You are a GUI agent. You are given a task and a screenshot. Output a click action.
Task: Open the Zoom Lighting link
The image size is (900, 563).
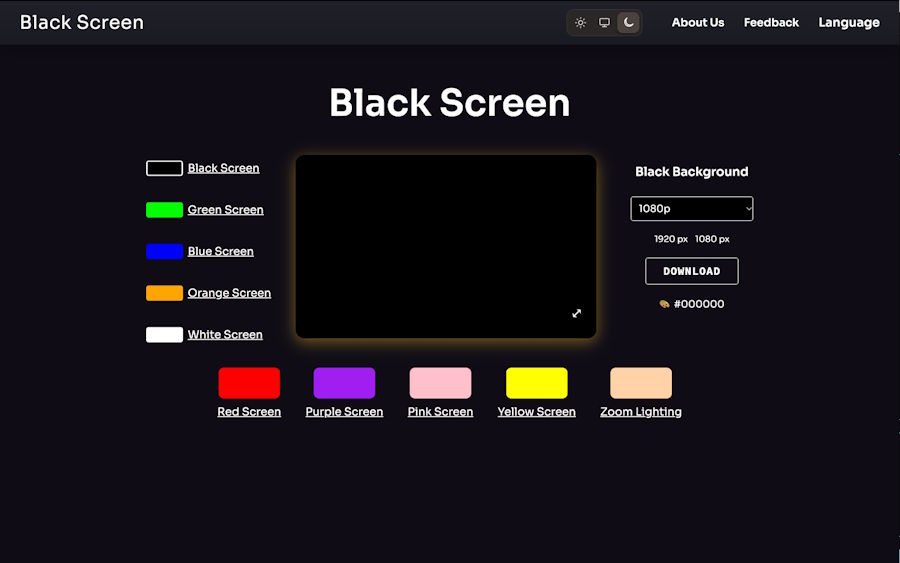(x=641, y=412)
